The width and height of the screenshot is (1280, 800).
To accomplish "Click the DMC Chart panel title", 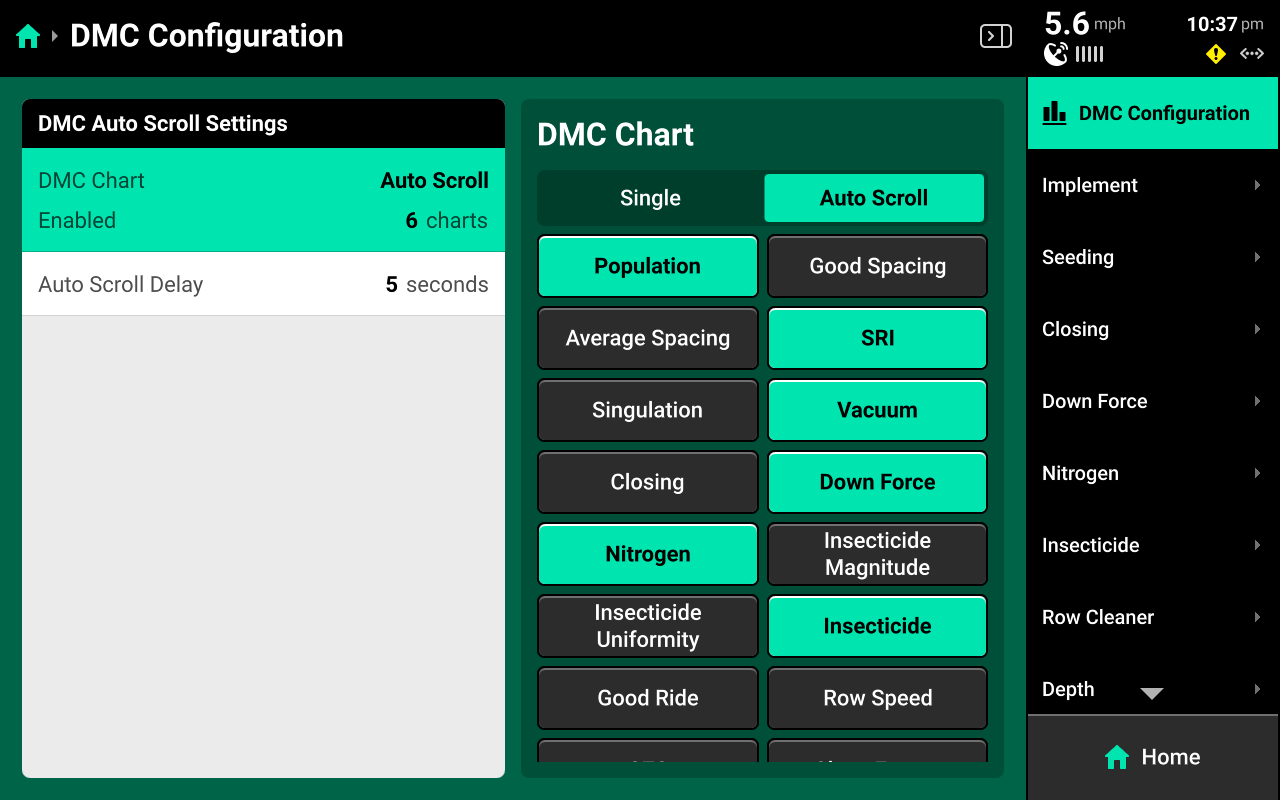I will coord(616,135).
